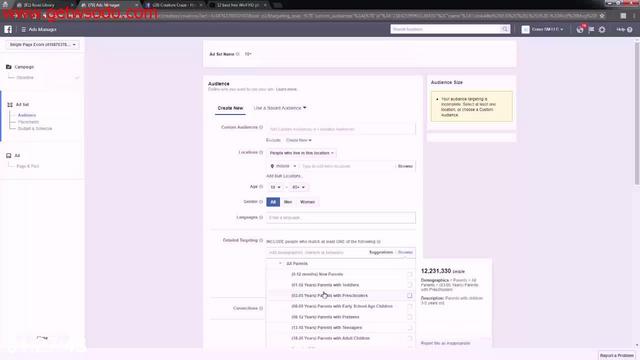Screen dimensions: 640x360
Task: Go to Placements section in sidebar
Action: (x=29, y=122)
